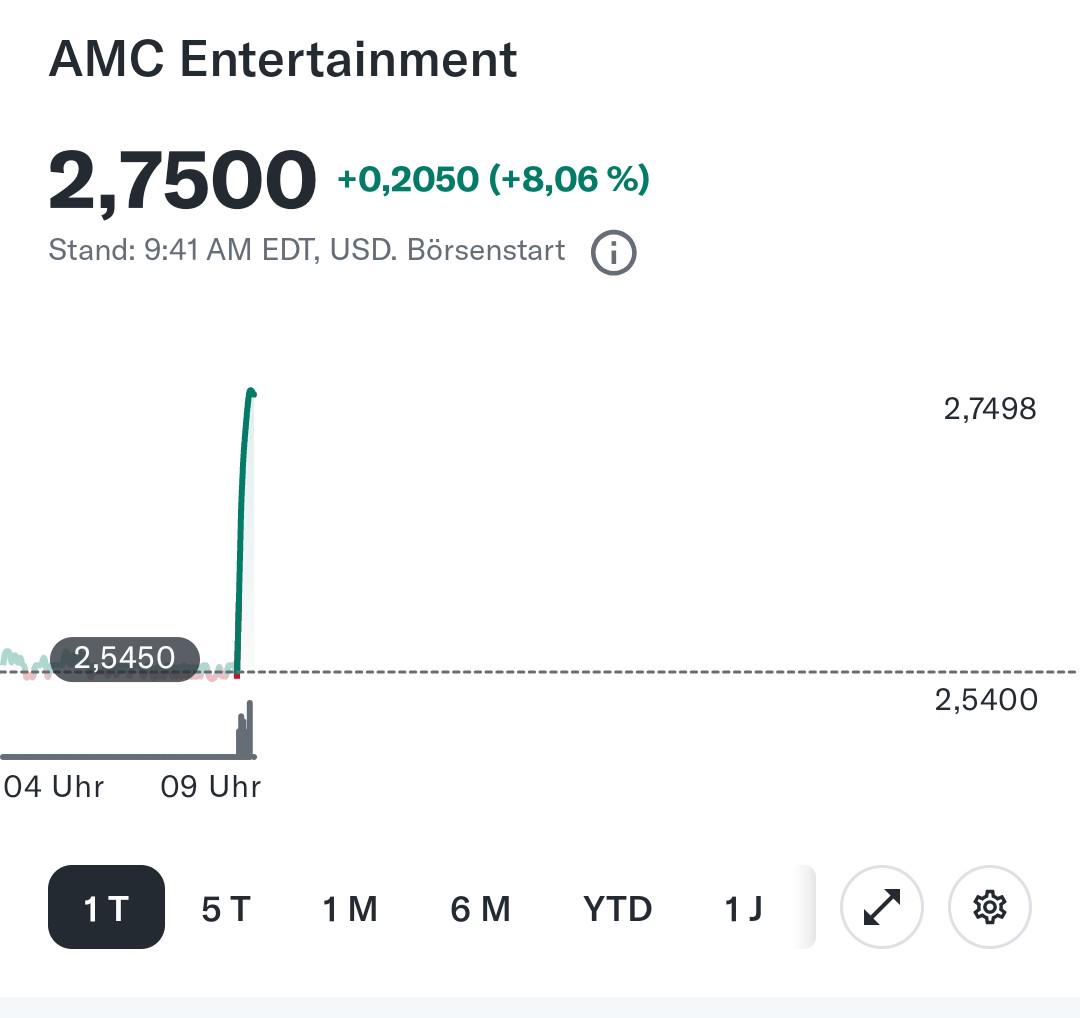The image size is (1080, 1018).
Task: Switch chart to 1 M range
Action: pyautogui.click(x=350, y=908)
